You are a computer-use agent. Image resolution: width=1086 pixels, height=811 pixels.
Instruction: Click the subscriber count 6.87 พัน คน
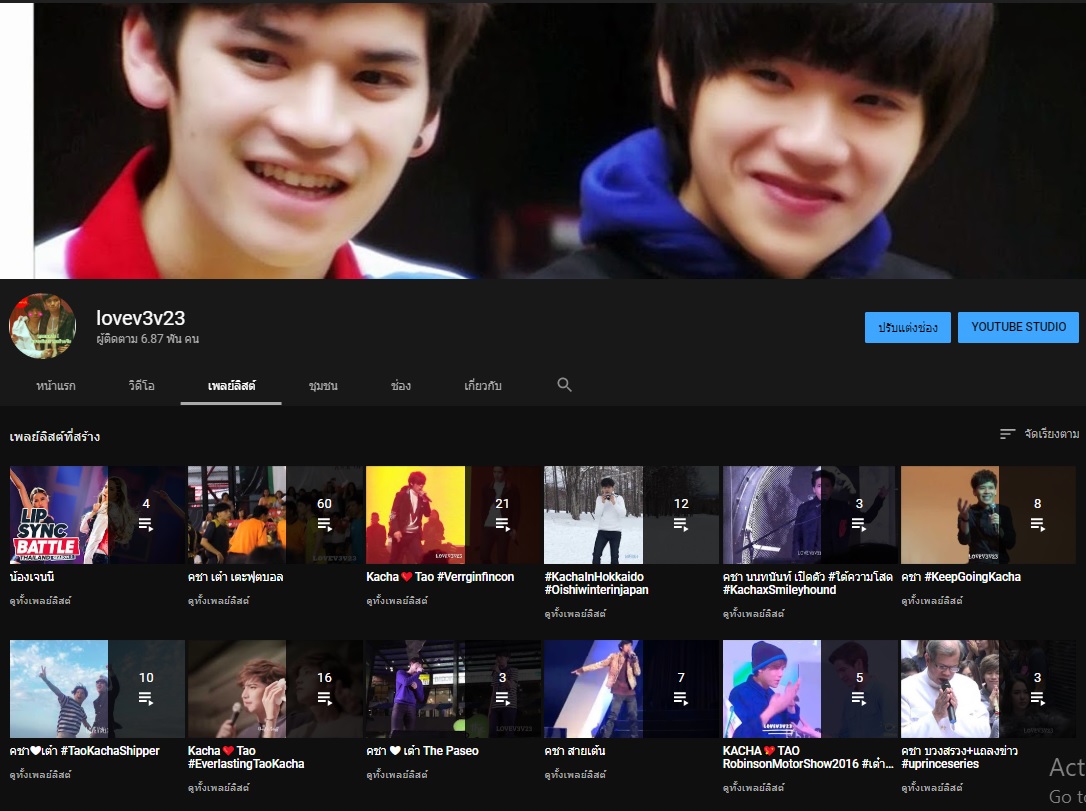tap(148, 339)
